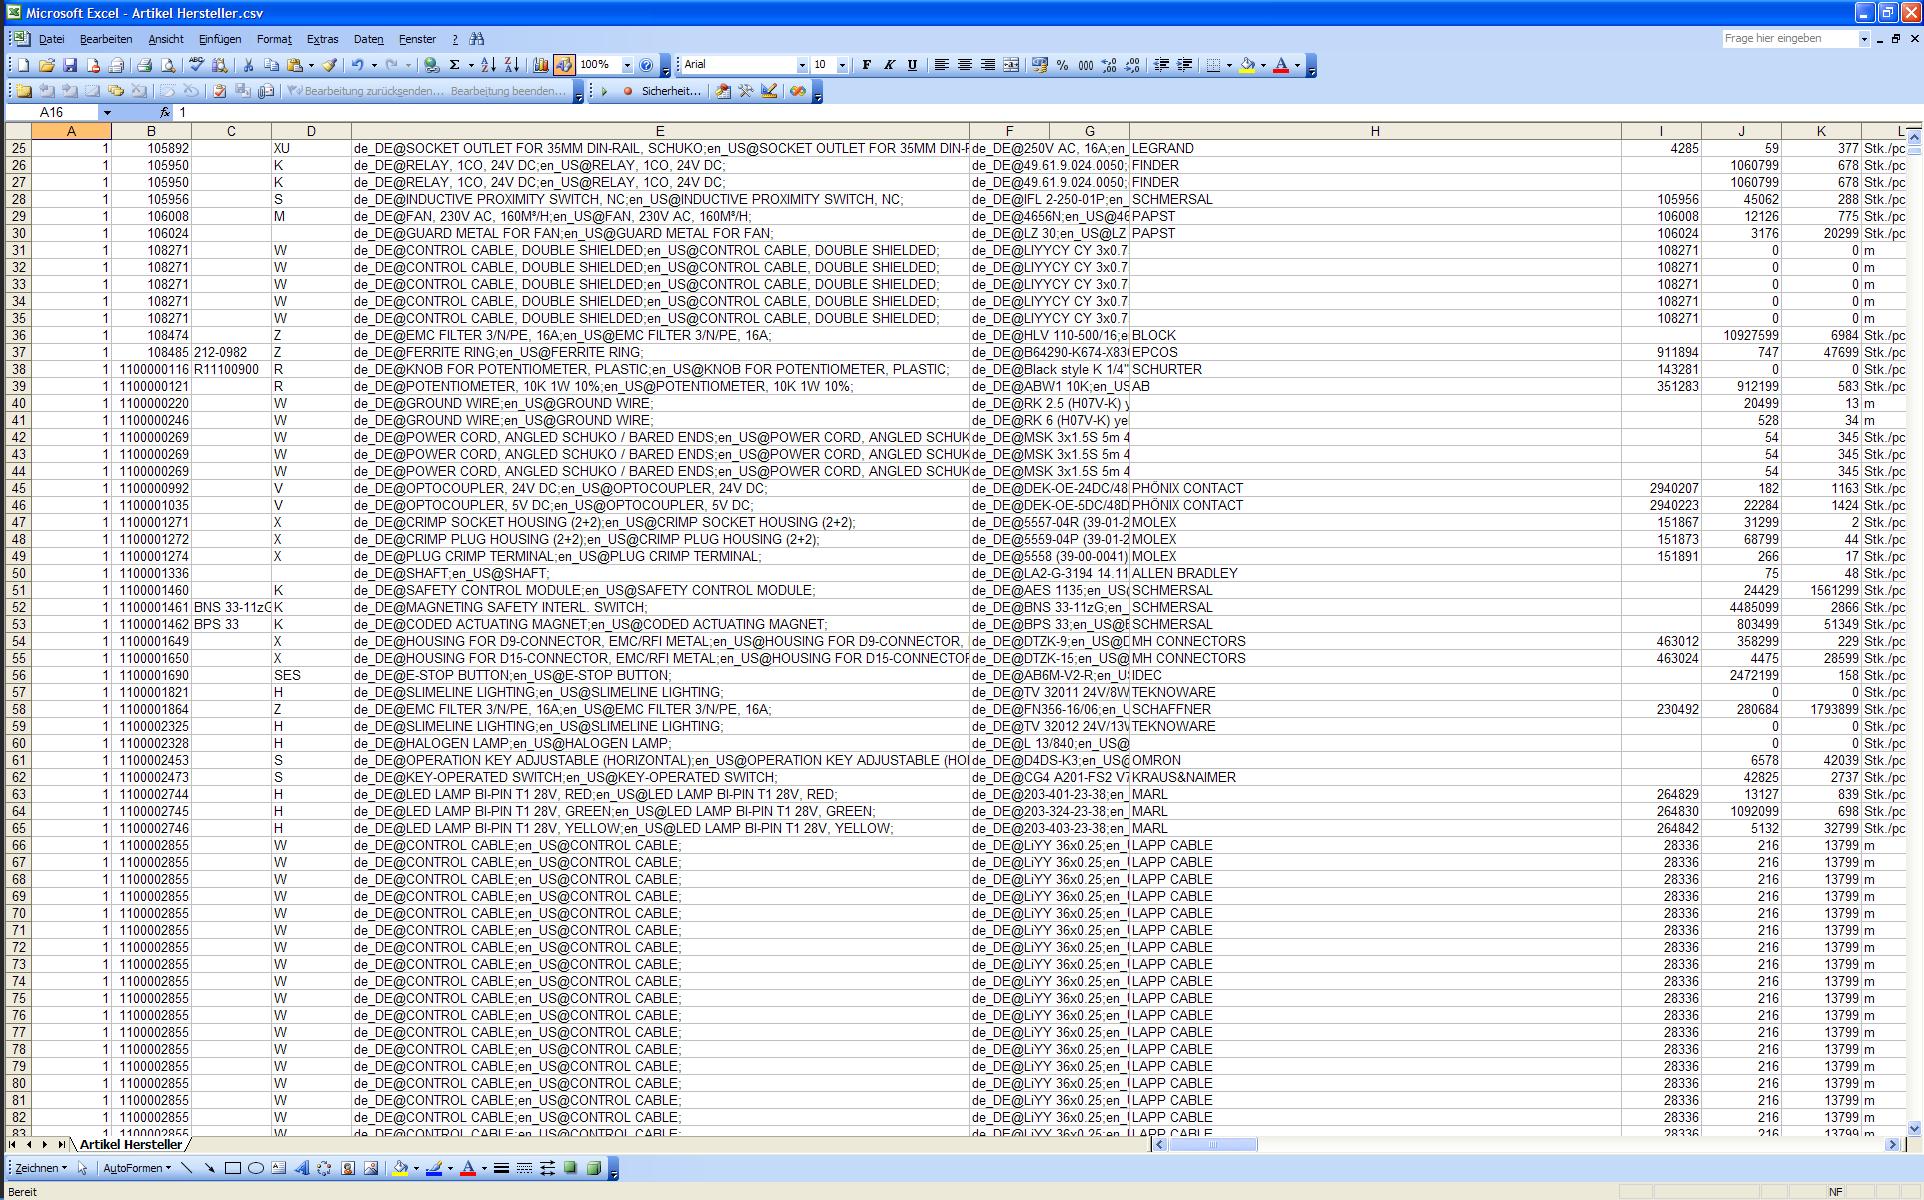The image size is (1924, 1200).
Task: Toggle bold formatting (F button)
Action: tap(866, 65)
